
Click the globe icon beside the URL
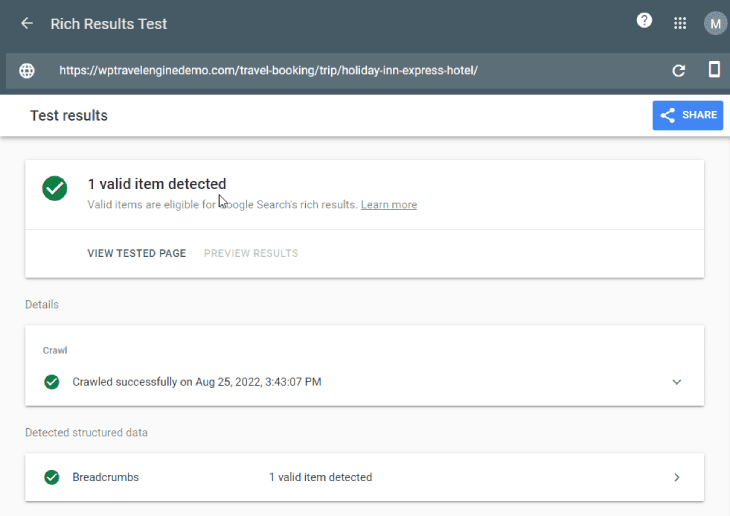27,70
